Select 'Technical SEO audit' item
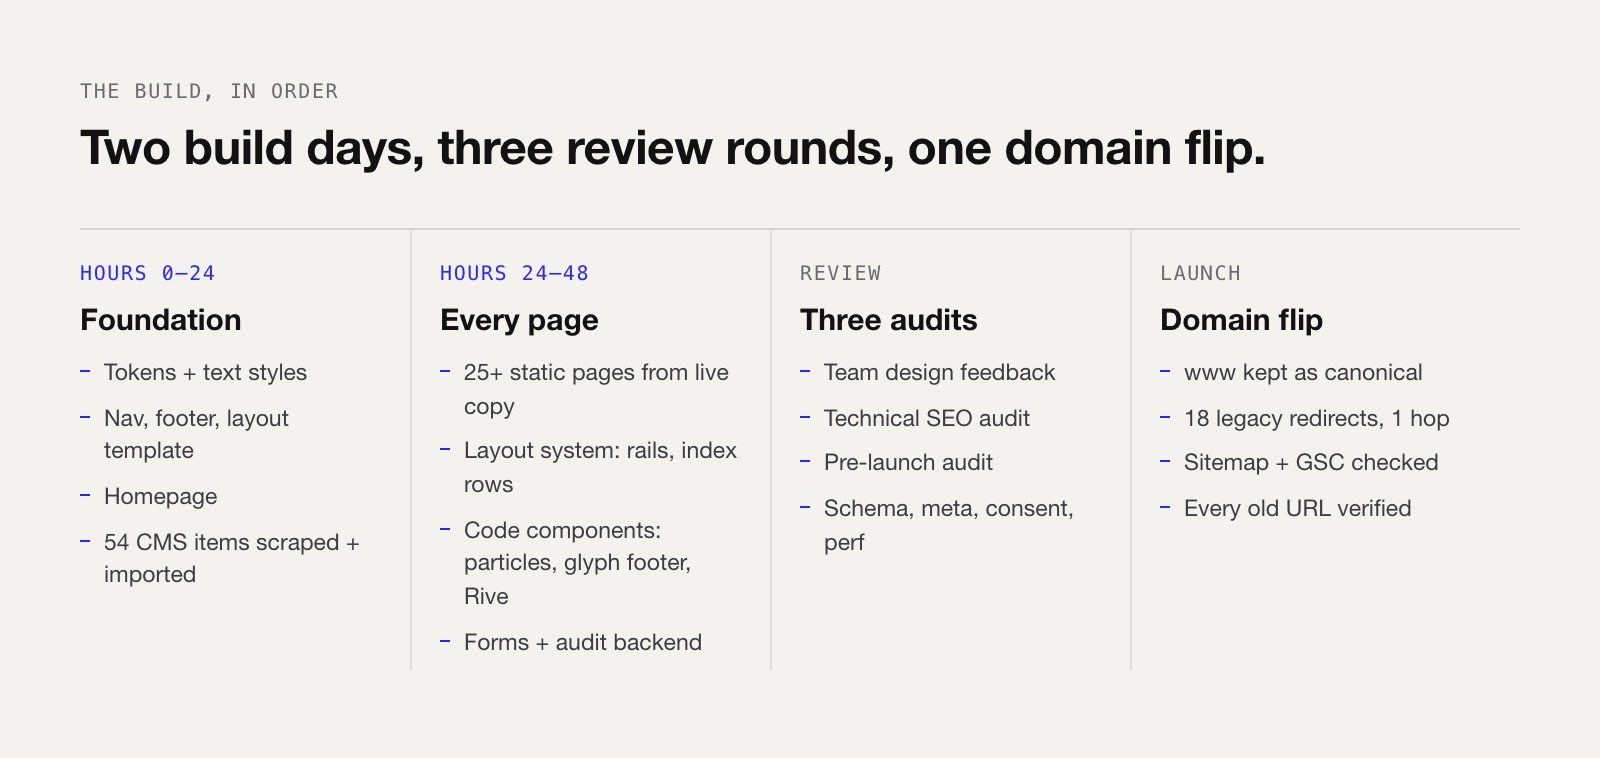The width and height of the screenshot is (1600, 758). point(927,419)
